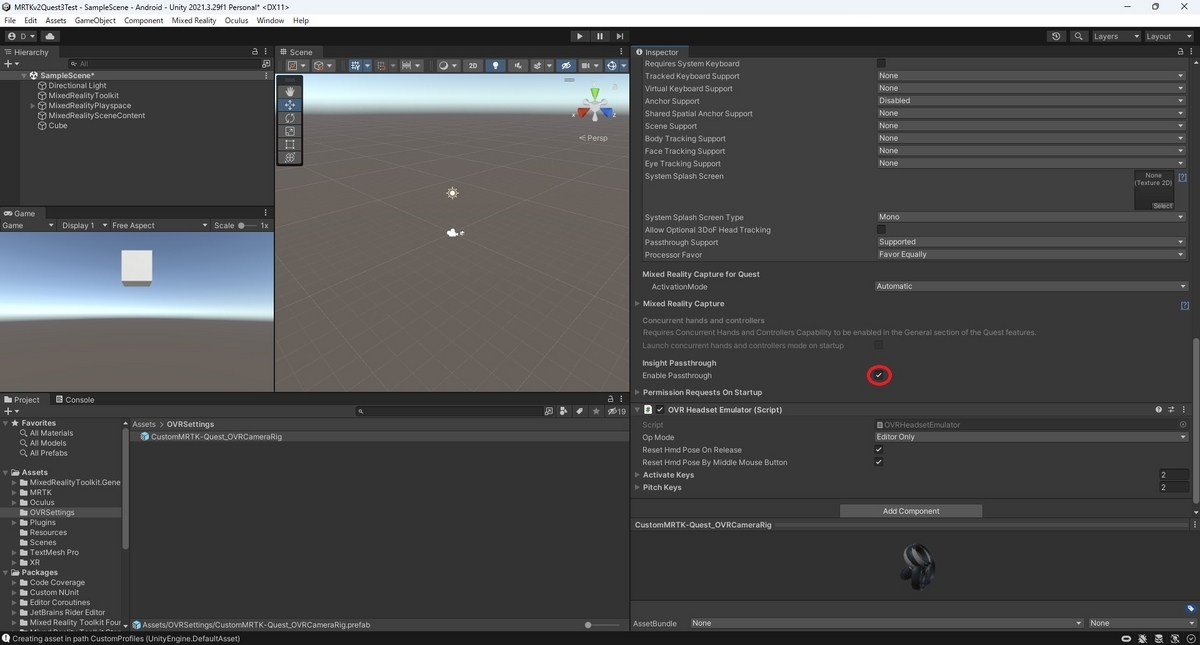Adjust the Project icon size slider
Image resolution: width=1200 pixels, height=645 pixels.
602,625
